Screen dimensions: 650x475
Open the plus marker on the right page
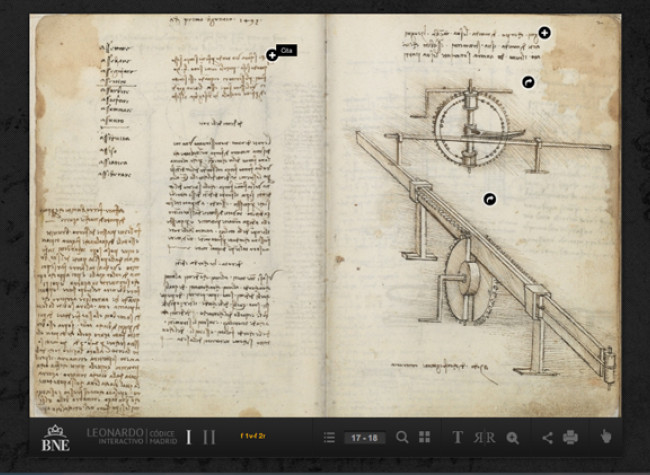pos(544,33)
